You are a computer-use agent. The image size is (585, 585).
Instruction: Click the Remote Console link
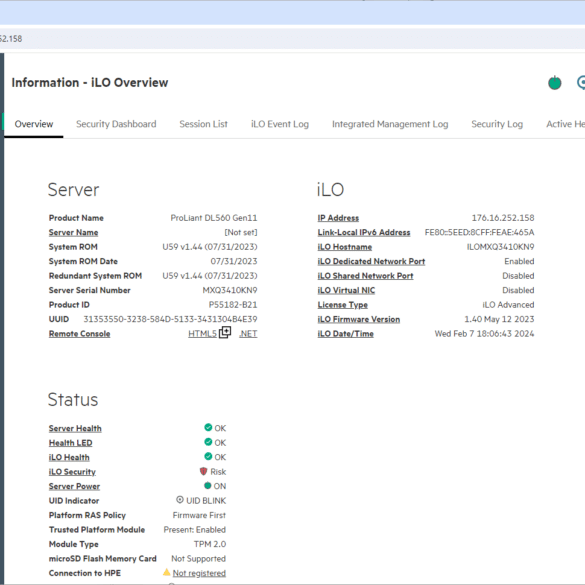pos(79,334)
